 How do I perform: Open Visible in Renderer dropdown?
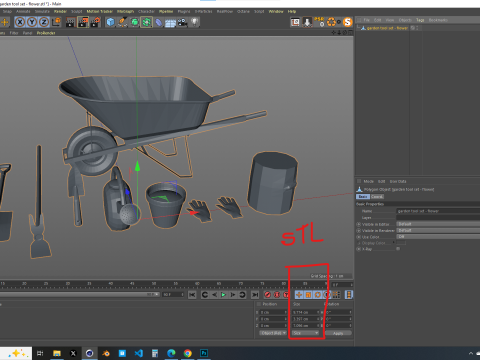pos(438,230)
